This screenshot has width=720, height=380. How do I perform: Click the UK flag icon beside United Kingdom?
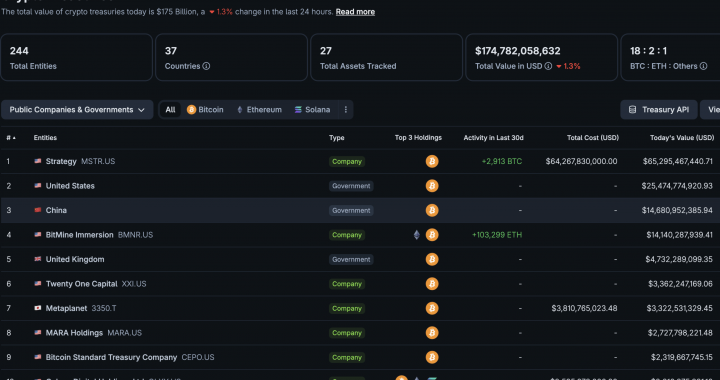[38, 259]
